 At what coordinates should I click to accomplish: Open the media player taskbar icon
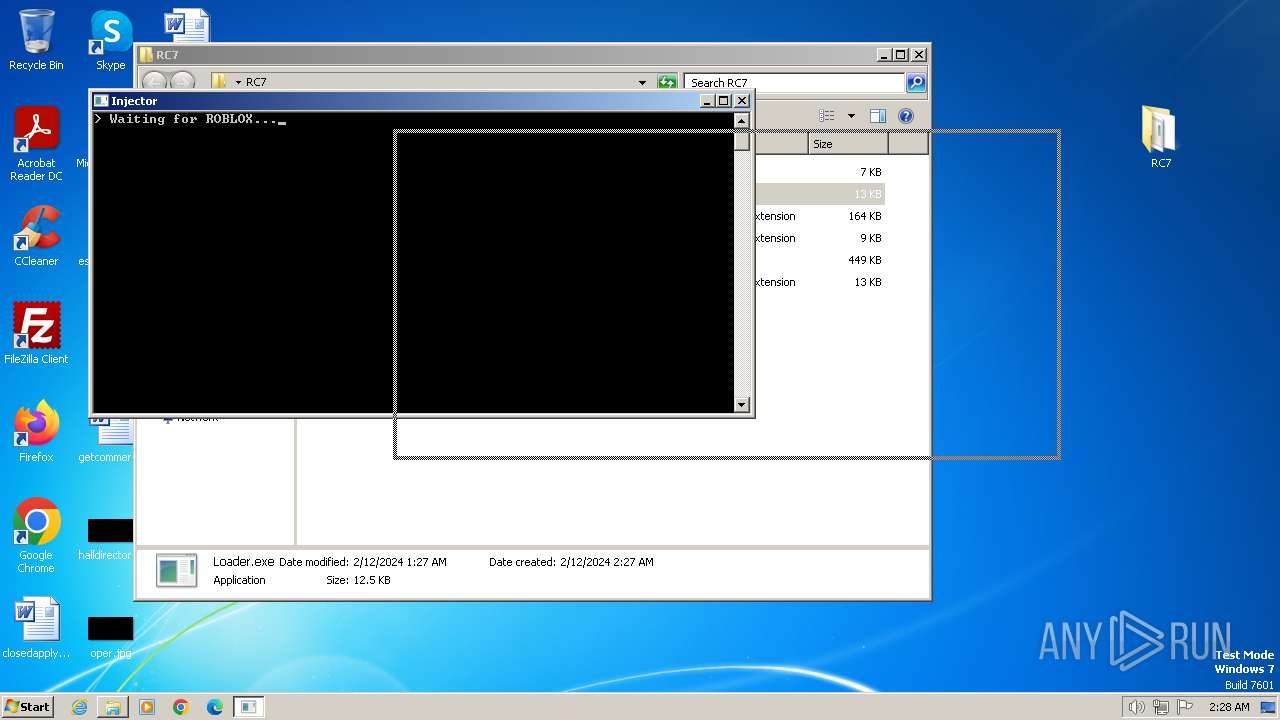(147, 707)
